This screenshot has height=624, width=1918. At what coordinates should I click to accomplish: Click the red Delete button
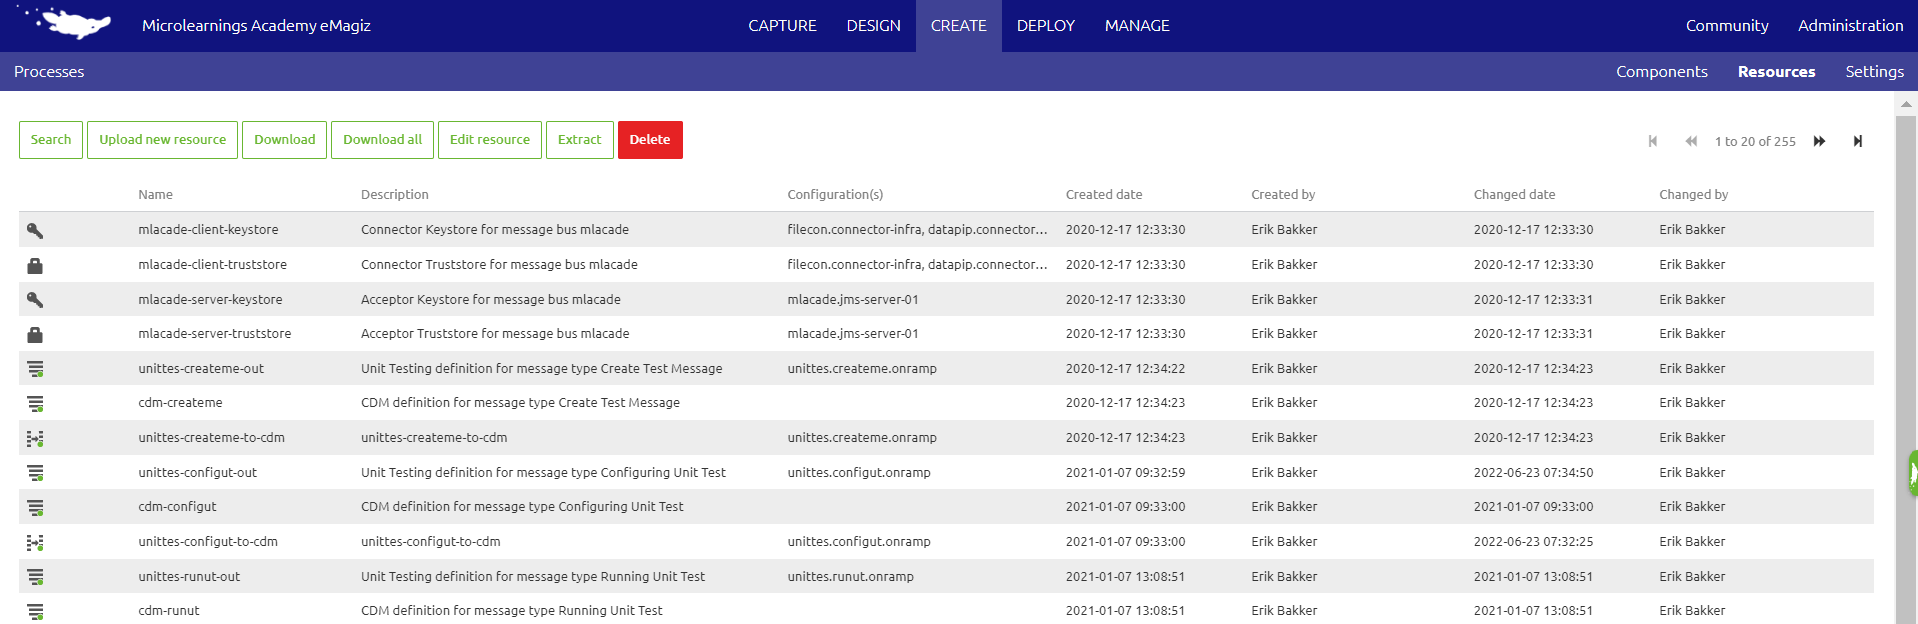click(x=650, y=140)
